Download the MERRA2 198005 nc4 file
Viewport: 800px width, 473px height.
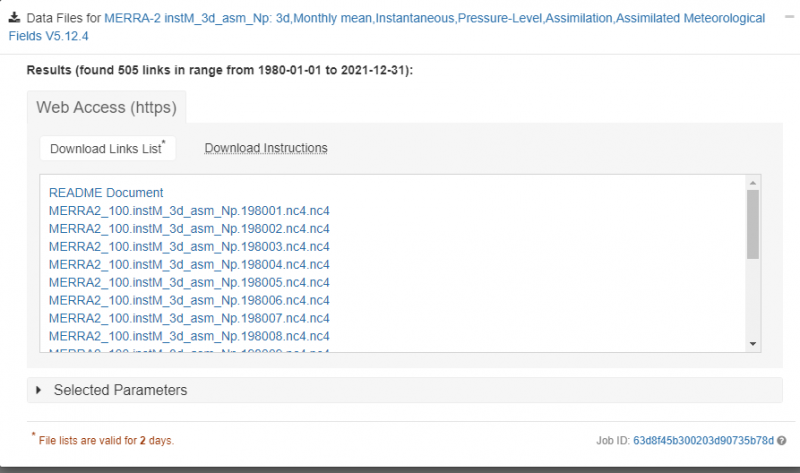pyautogui.click(x=189, y=282)
